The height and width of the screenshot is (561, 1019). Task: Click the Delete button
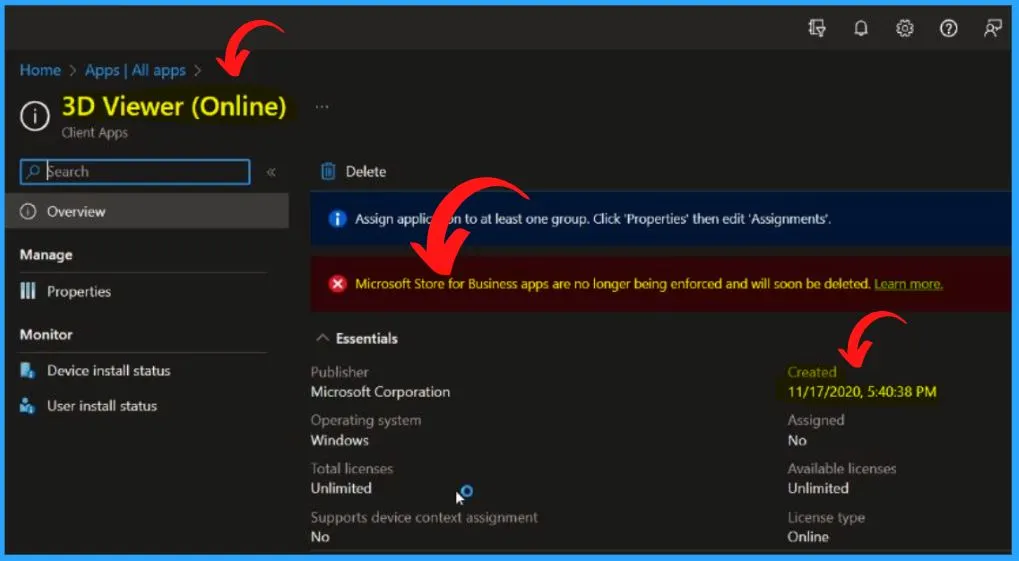click(x=354, y=171)
